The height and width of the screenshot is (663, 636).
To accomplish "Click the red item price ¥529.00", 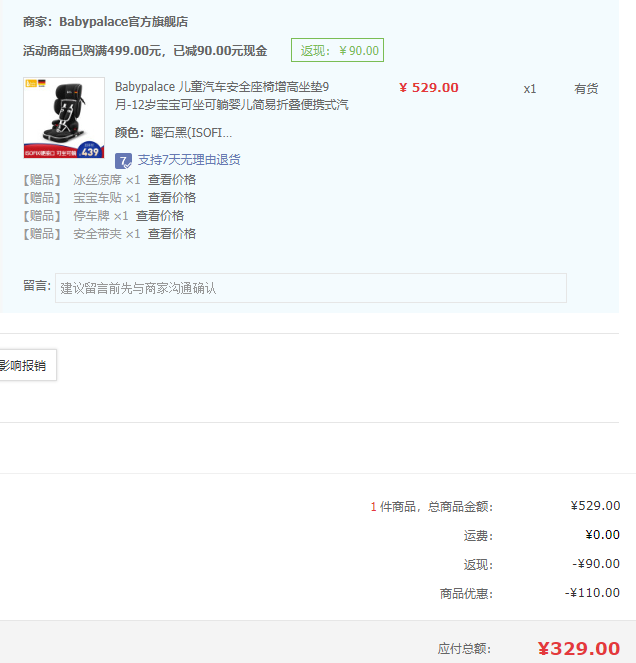I will 429,88.
